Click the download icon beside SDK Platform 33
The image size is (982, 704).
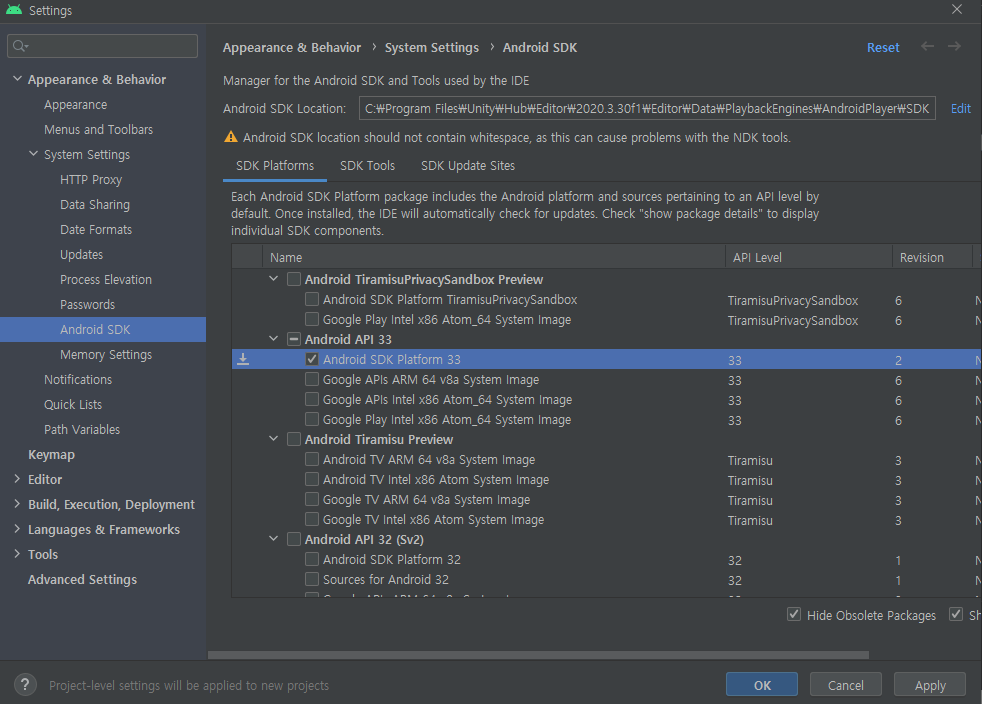[243, 359]
